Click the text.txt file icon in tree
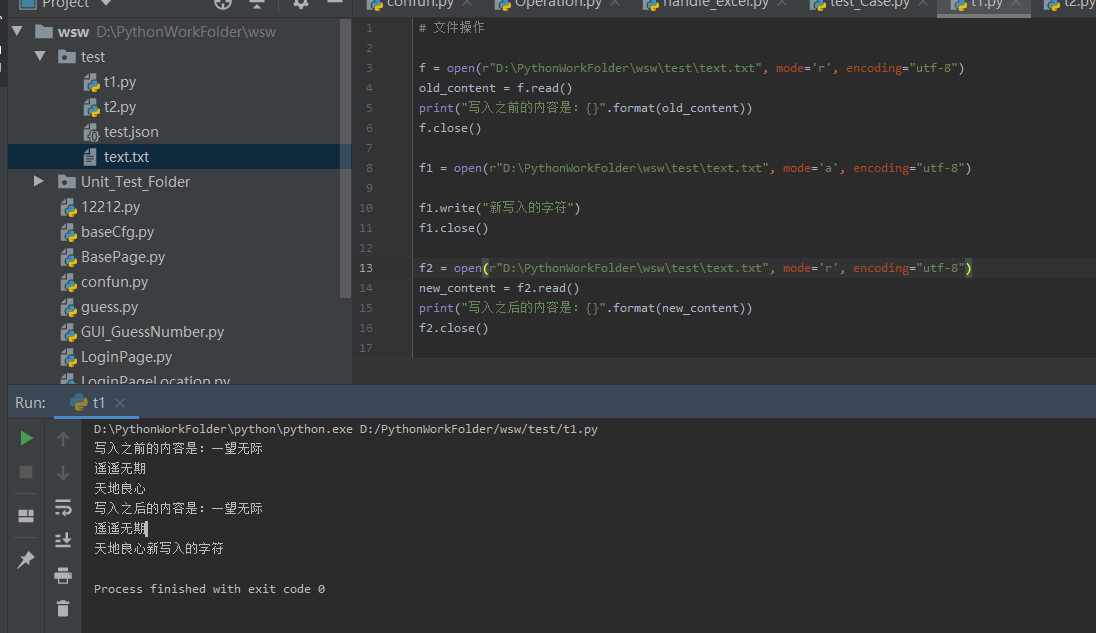 coord(90,157)
